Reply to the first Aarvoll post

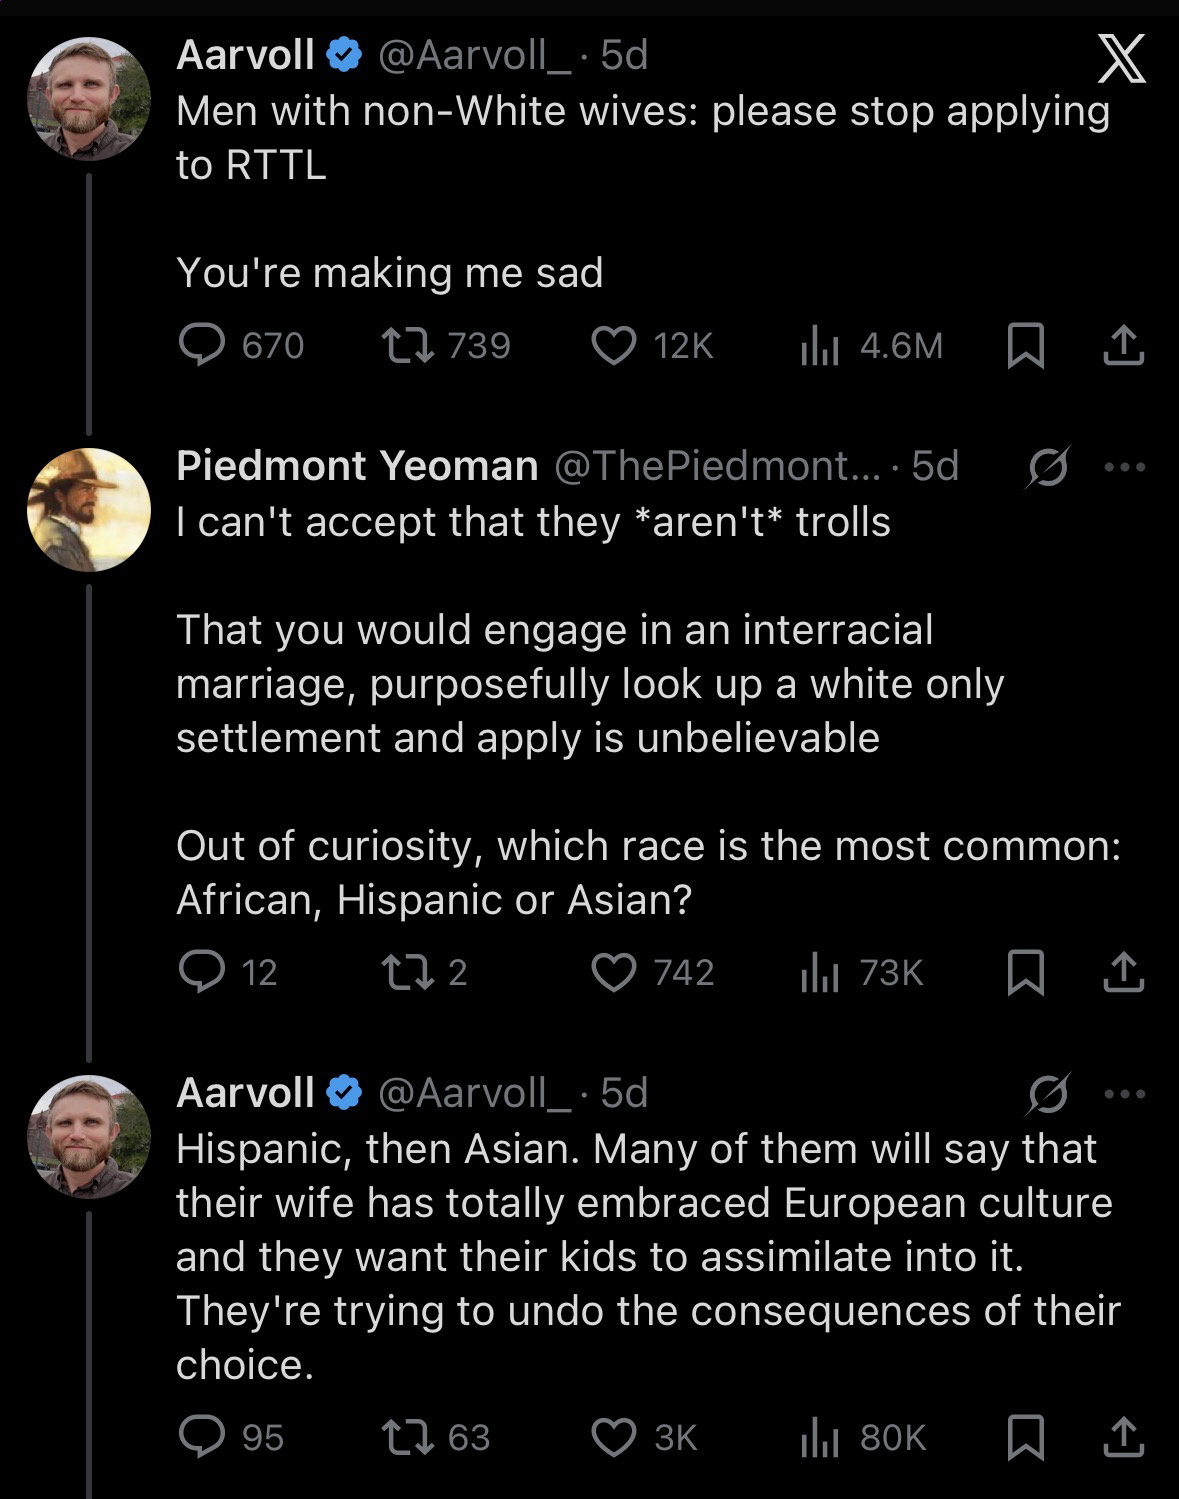pos(202,346)
